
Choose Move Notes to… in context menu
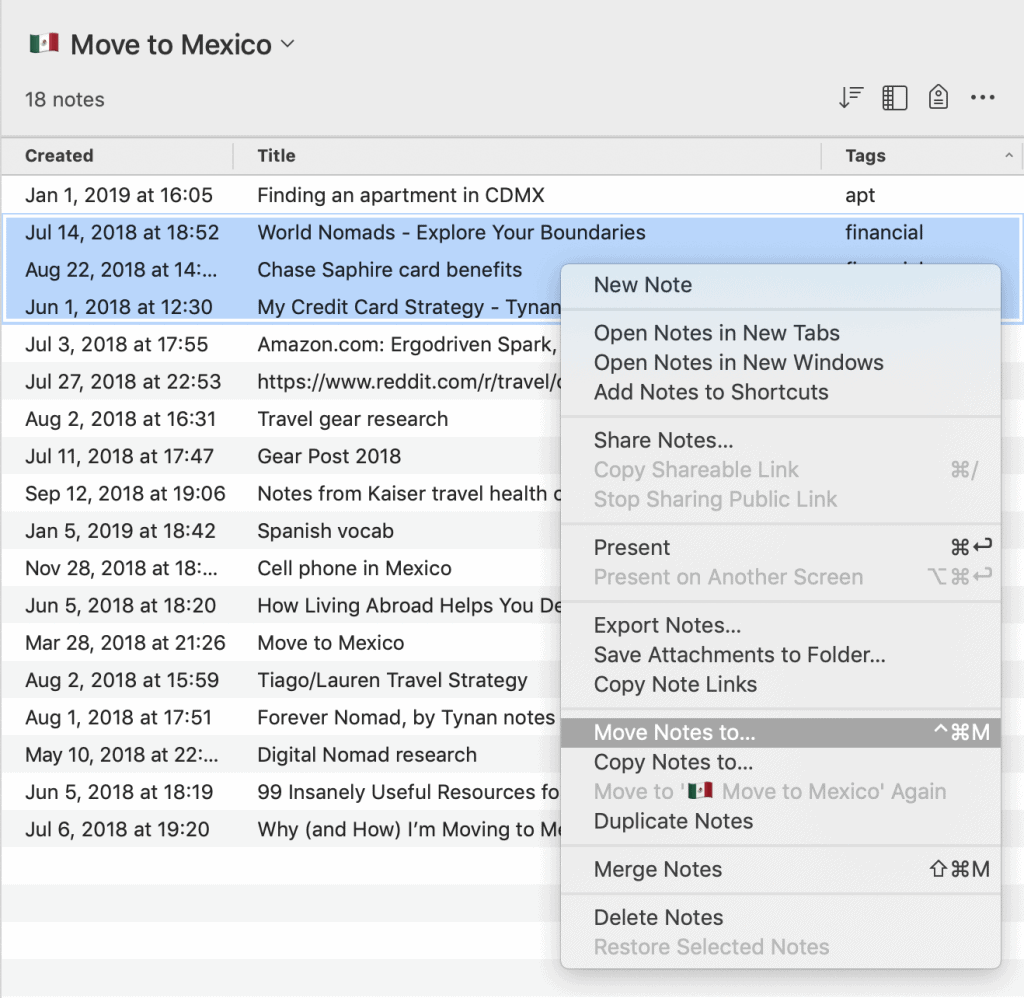click(674, 733)
